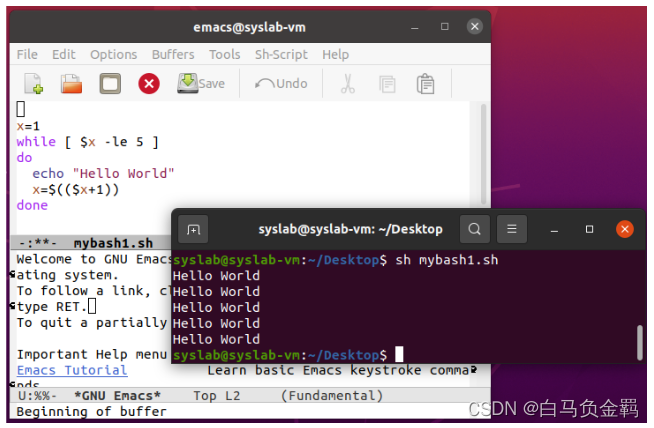The width and height of the screenshot is (654, 428).
Task: Click the 'do' keyword line
Action: pyautogui.click(x=24, y=158)
